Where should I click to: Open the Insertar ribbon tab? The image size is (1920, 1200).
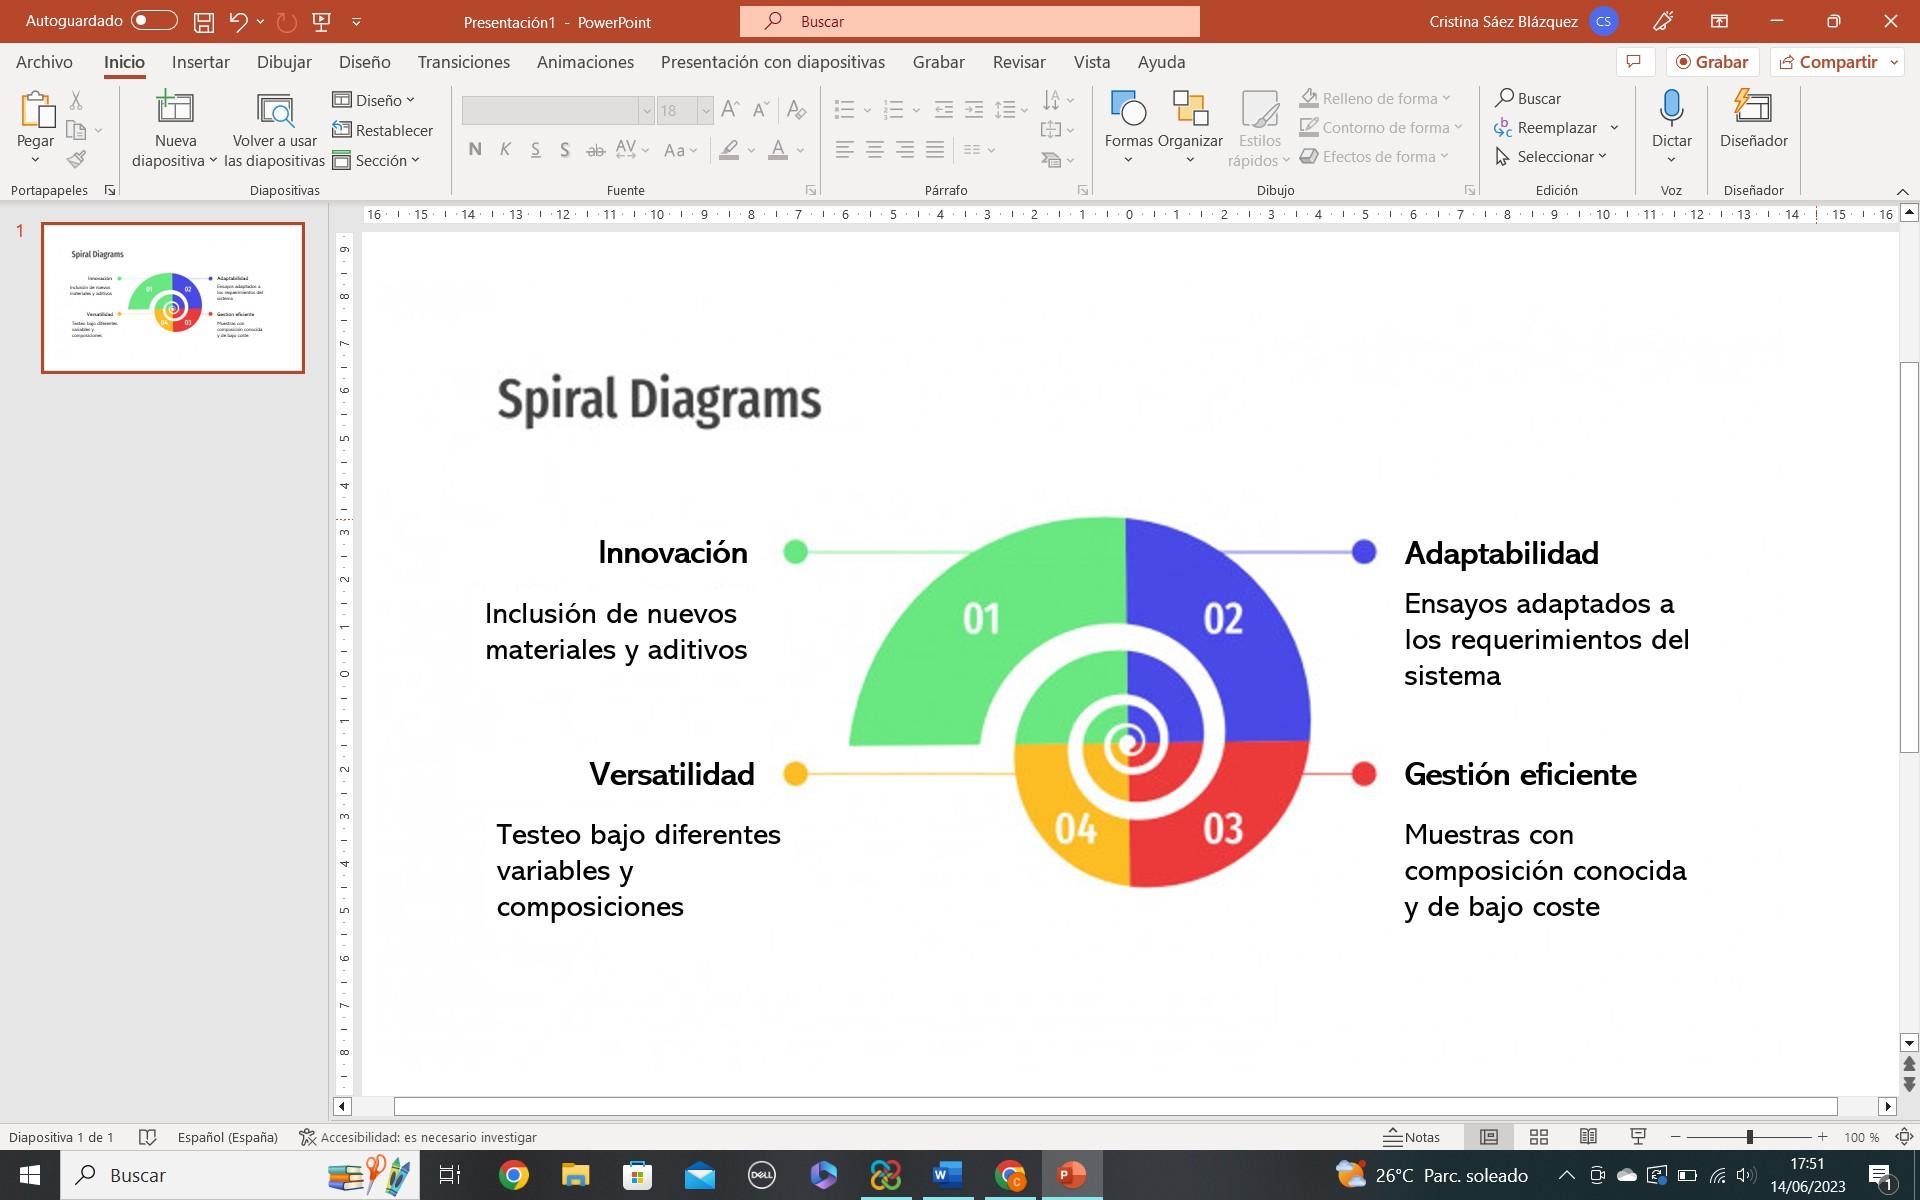pyautogui.click(x=200, y=62)
